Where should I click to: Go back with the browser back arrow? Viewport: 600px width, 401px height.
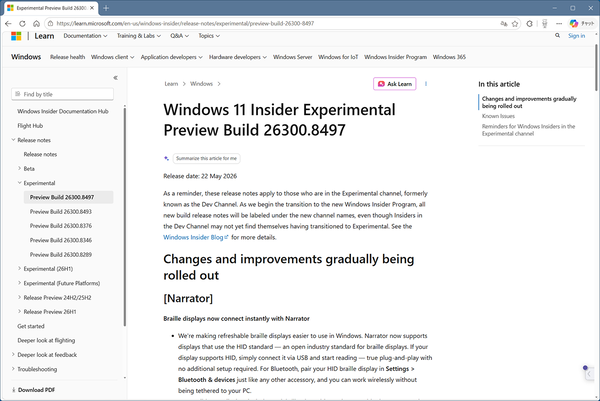[x=8, y=24]
